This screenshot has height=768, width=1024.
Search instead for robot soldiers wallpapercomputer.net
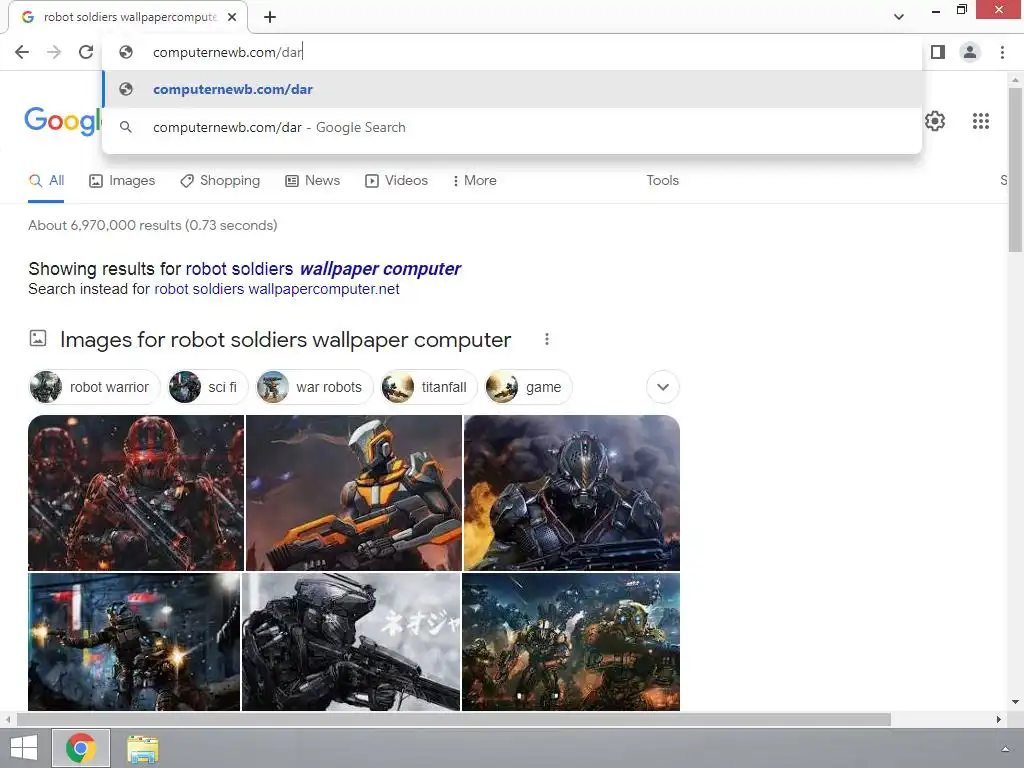277,289
